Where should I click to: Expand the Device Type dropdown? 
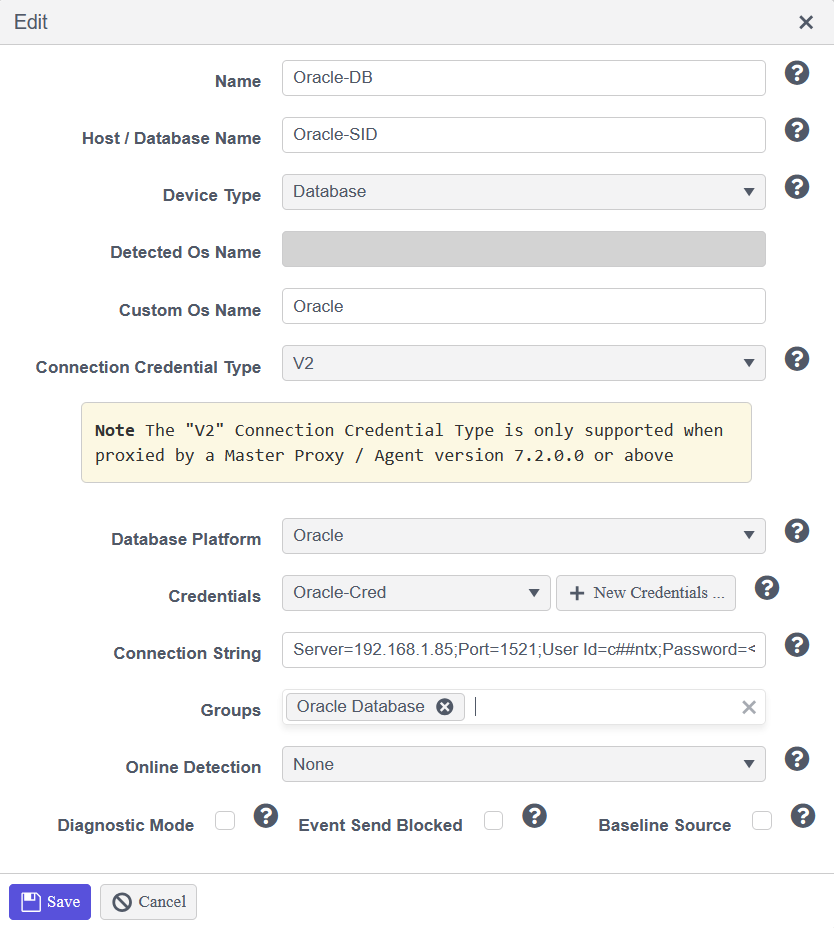[524, 192]
